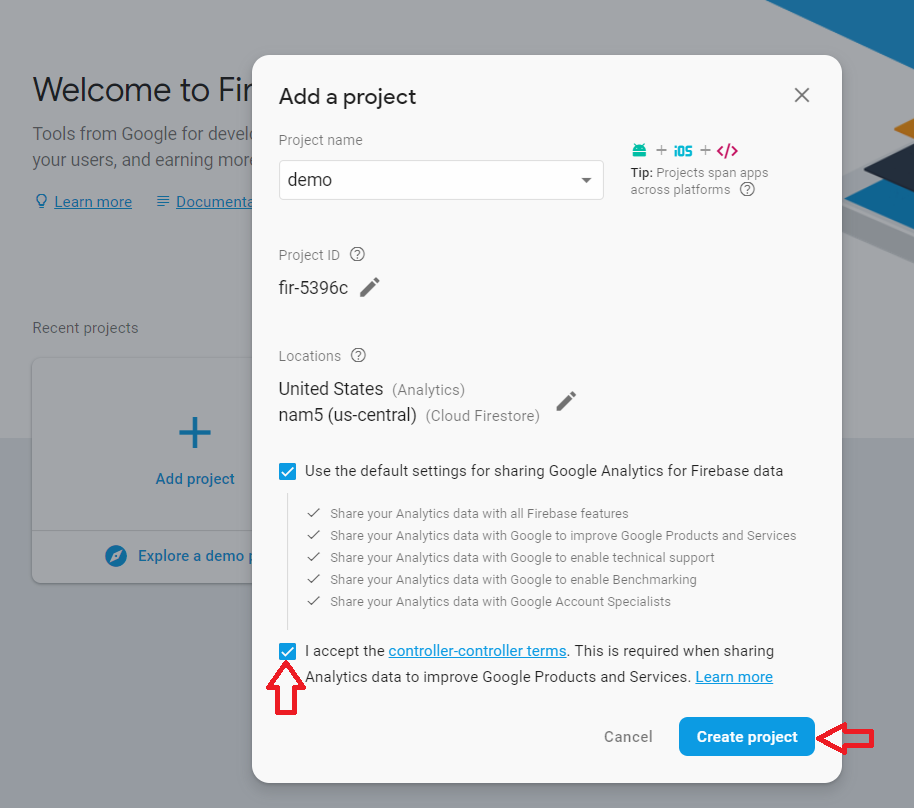
Task: Cancel the project creation
Action: (628, 737)
